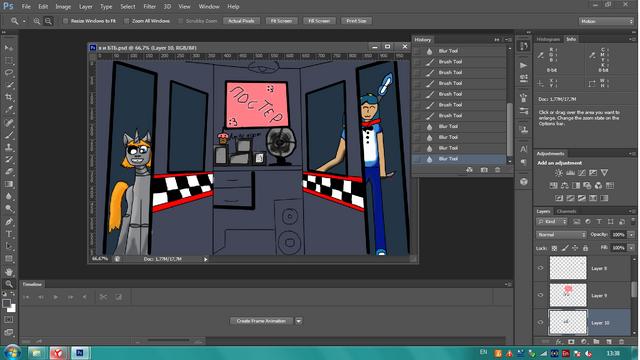Click Create Frame Animation button

coord(261,321)
